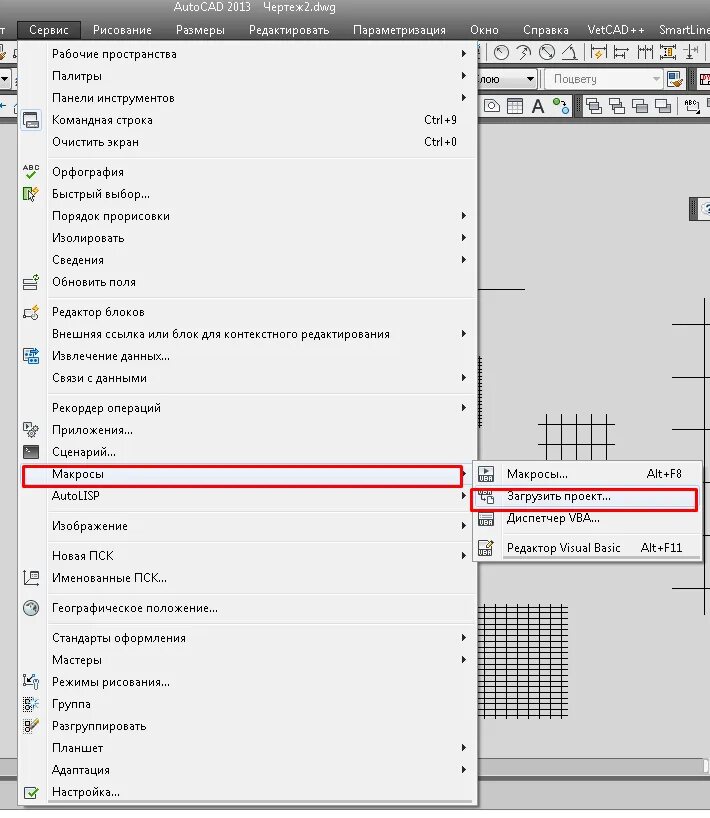This screenshot has height=818, width=710.
Task: Expand the Изображение submenu arrow
Action: [463, 526]
